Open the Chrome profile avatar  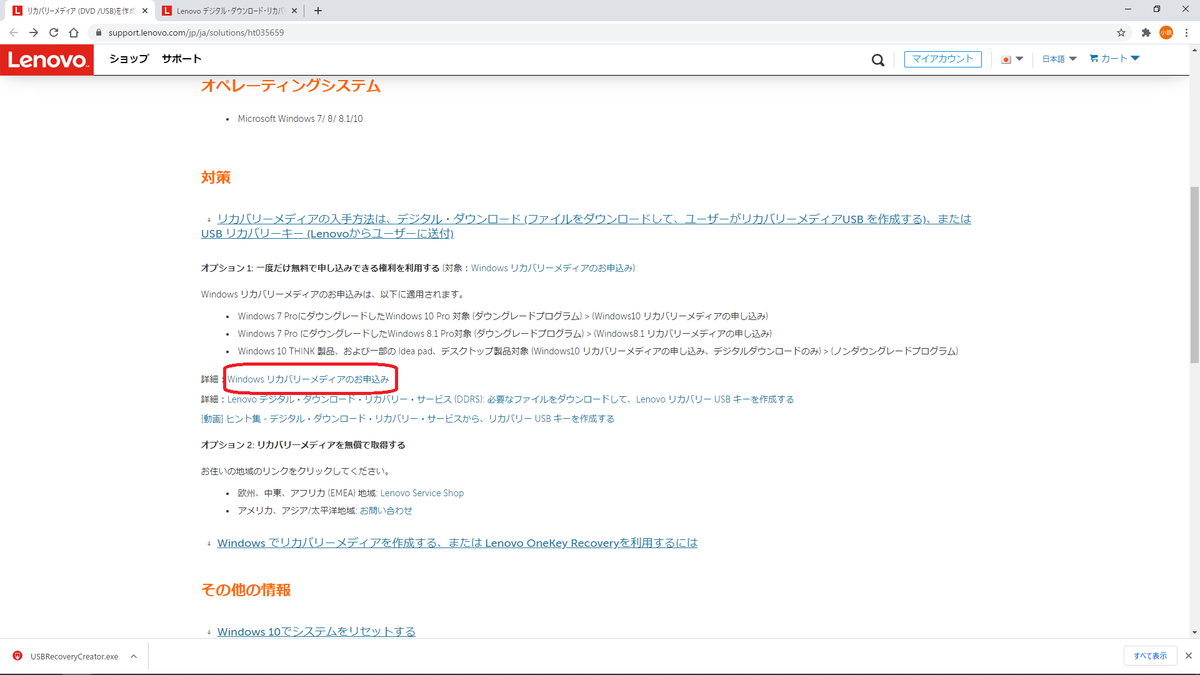[1166, 32]
